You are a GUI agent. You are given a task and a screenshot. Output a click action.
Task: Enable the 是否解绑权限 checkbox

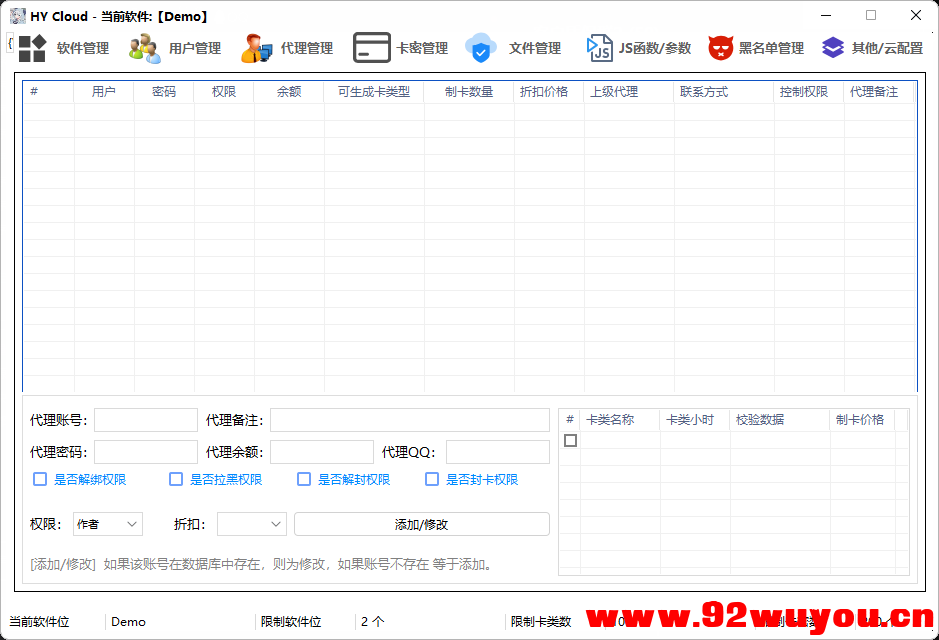click(x=40, y=479)
